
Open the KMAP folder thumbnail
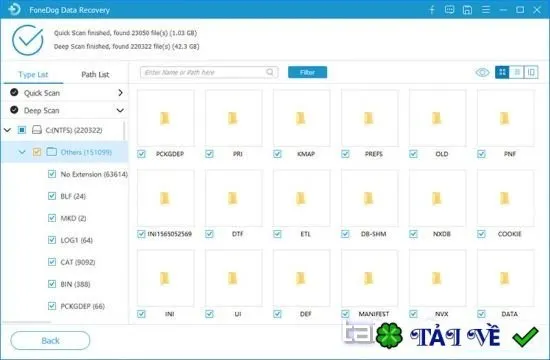(x=301, y=118)
